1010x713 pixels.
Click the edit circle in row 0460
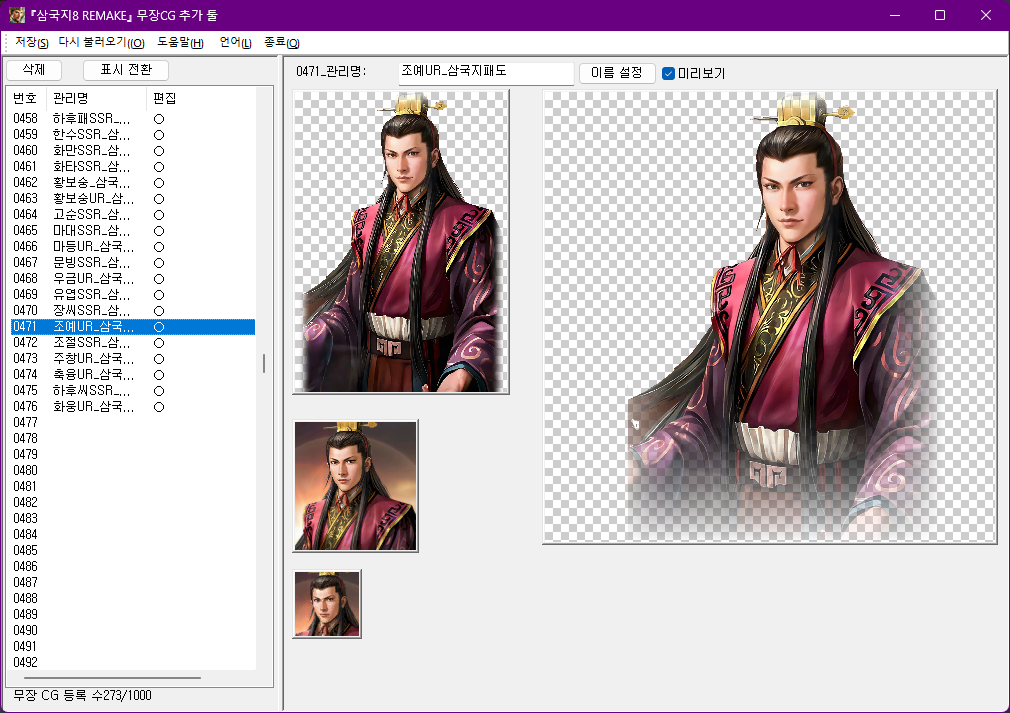tap(159, 151)
